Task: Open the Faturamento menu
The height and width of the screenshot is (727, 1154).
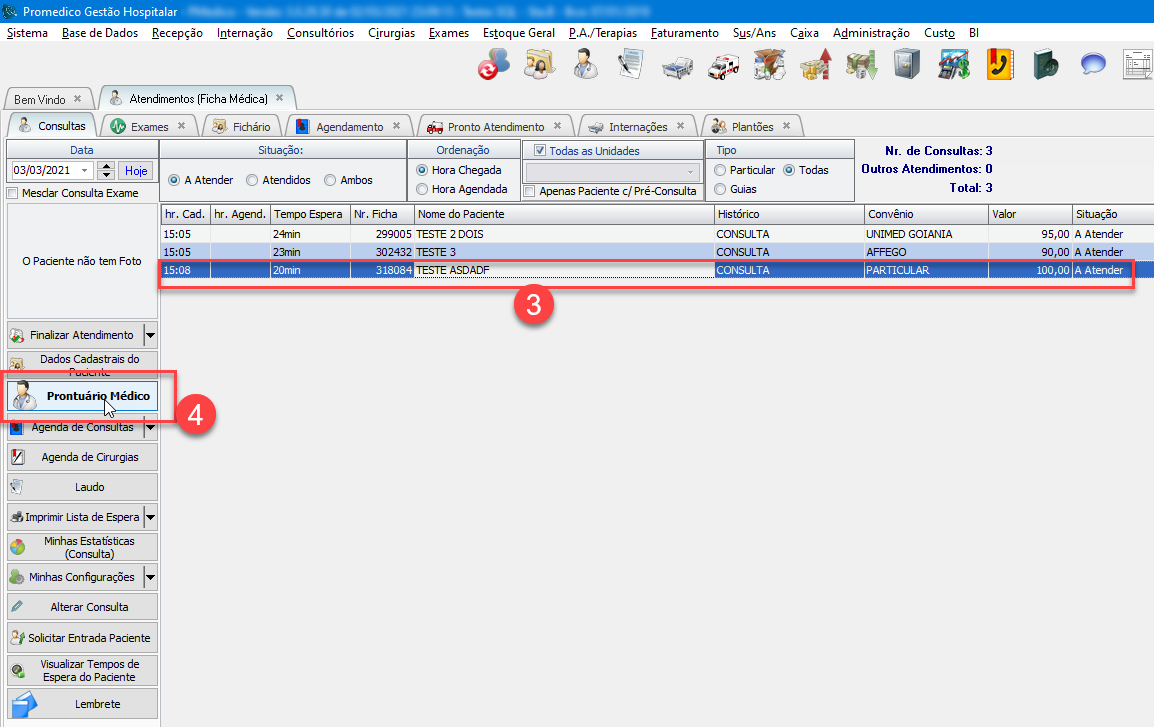Action: point(684,33)
